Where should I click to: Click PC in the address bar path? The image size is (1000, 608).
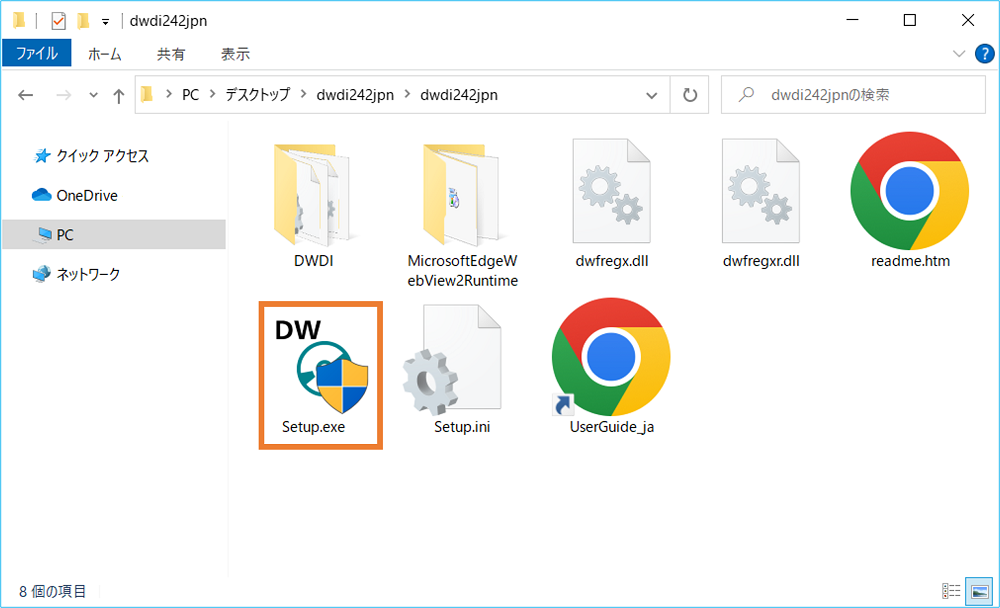click(190, 94)
